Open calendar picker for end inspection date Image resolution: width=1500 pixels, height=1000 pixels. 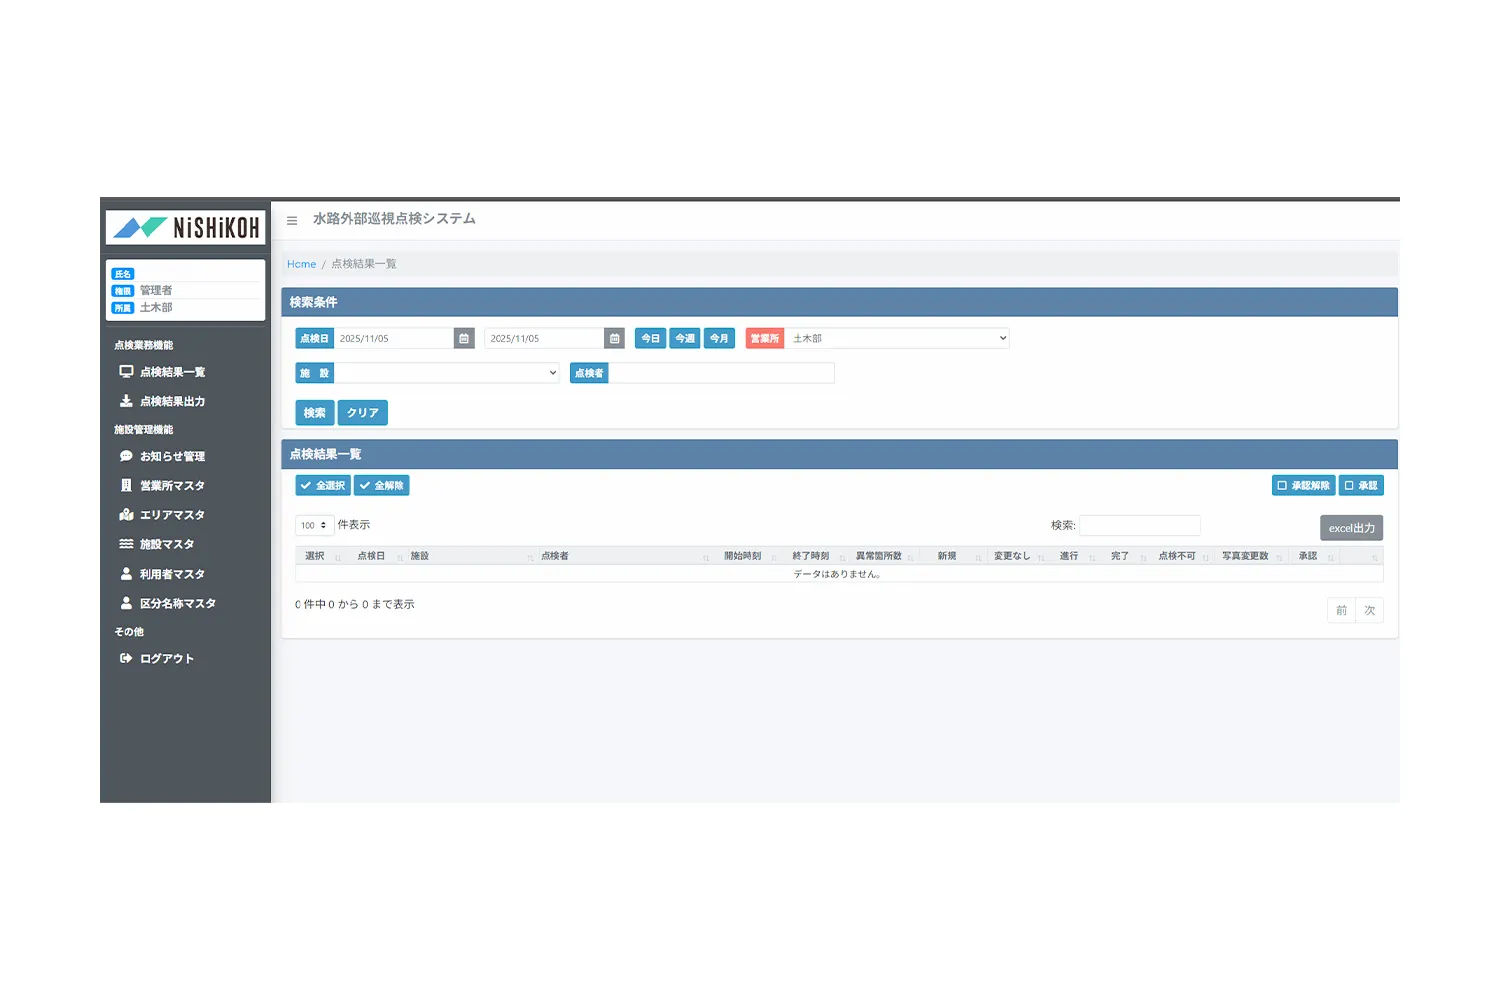(x=614, y=339)
